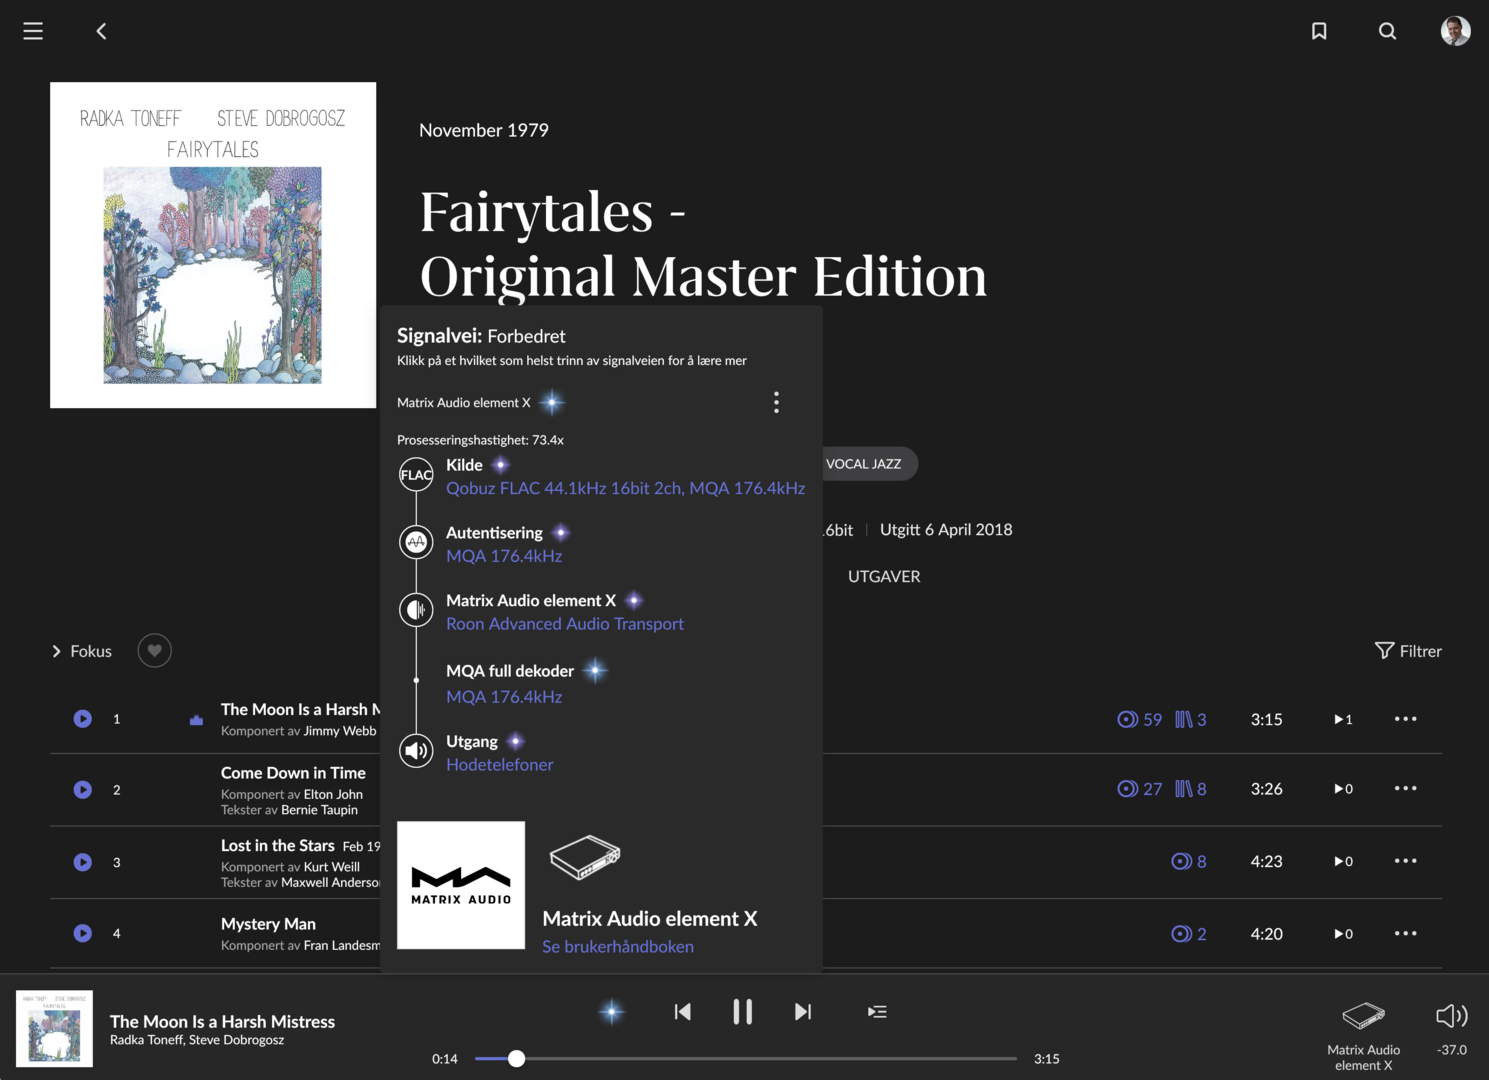1489x1080 pixels.
Task: Open the Autentisering MQA 176.4kHz link
Action: (504, 556)
